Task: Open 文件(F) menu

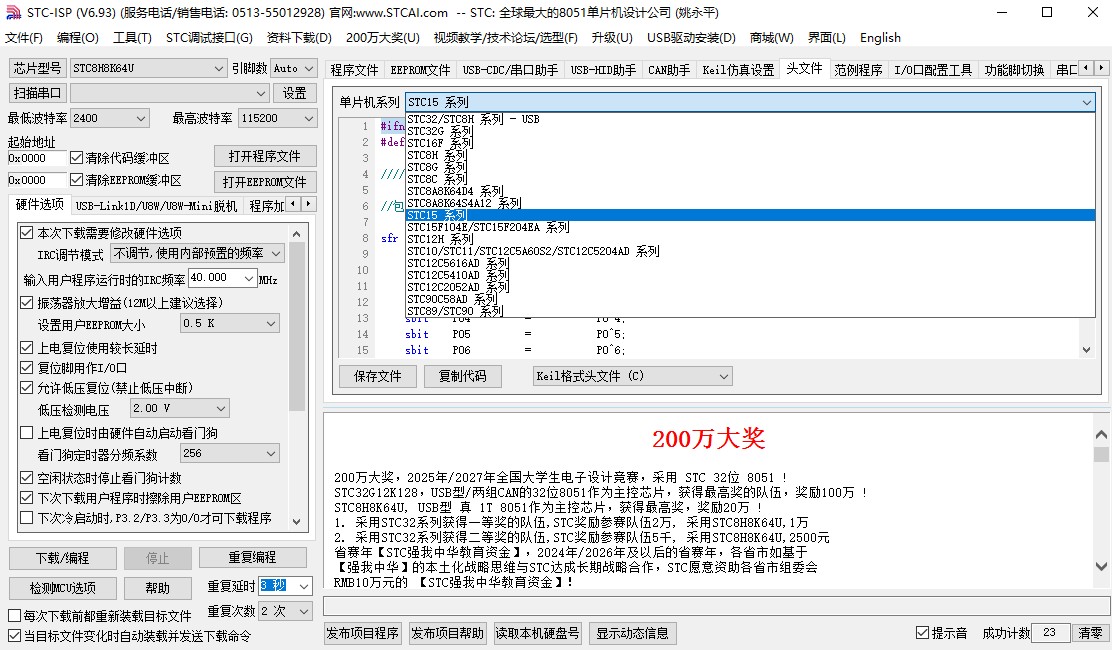Action: pos(24,38)
